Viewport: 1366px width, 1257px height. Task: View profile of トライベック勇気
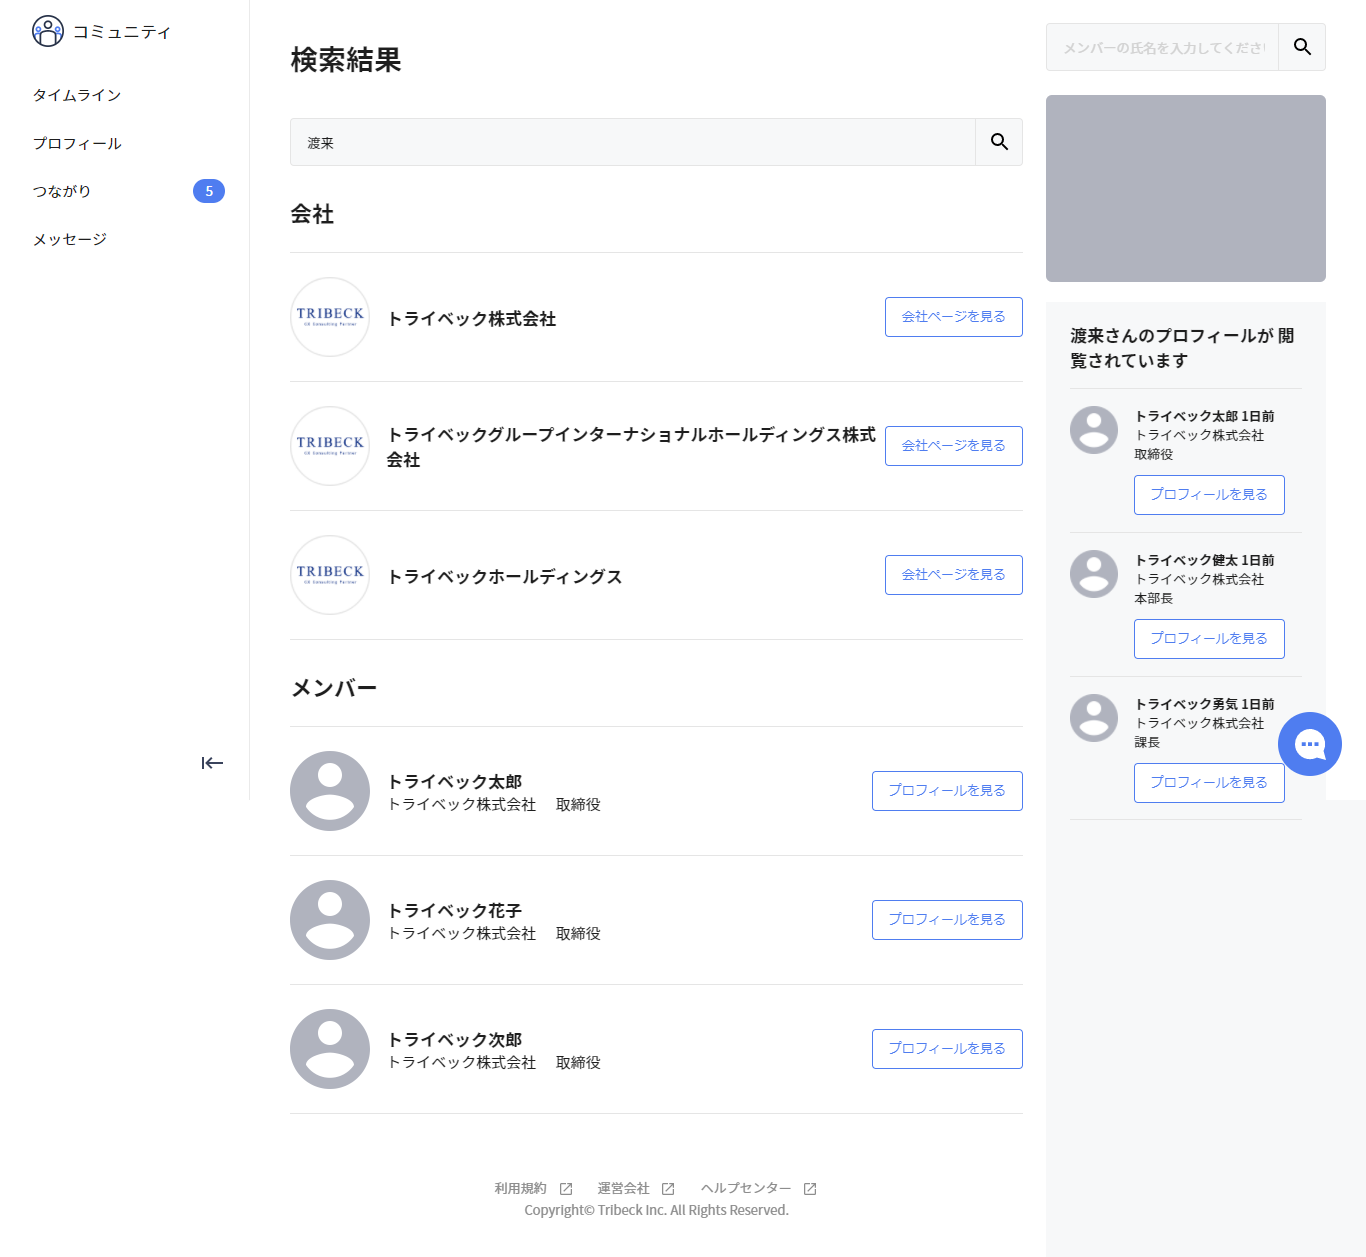click(1209, 783)
